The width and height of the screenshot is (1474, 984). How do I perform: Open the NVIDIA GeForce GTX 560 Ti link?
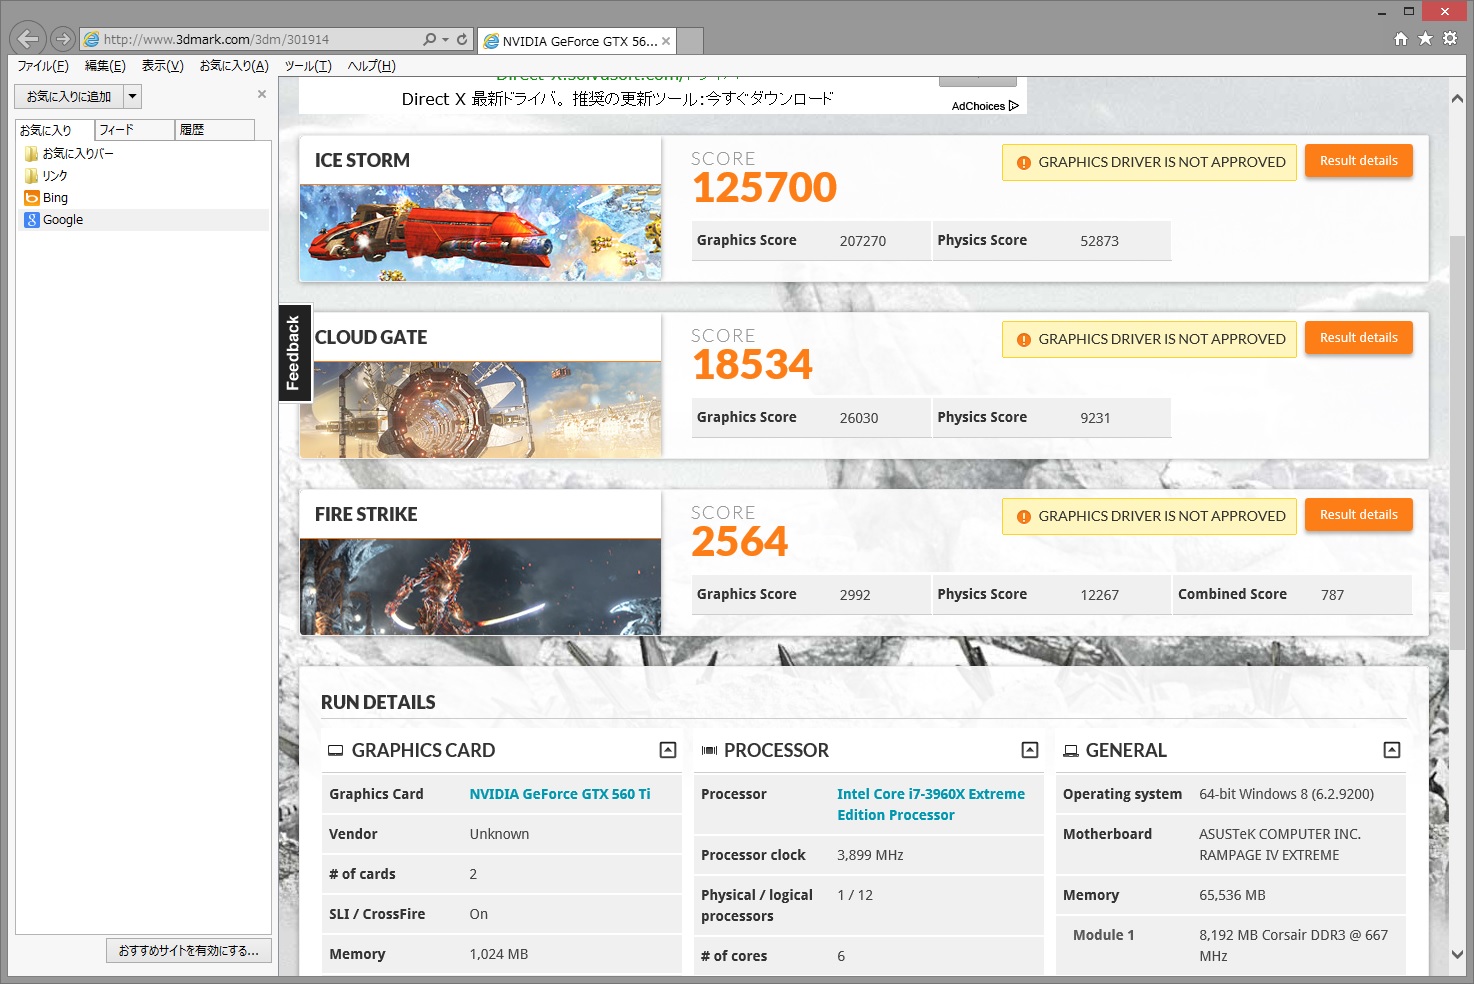click(x=560, y=794)
